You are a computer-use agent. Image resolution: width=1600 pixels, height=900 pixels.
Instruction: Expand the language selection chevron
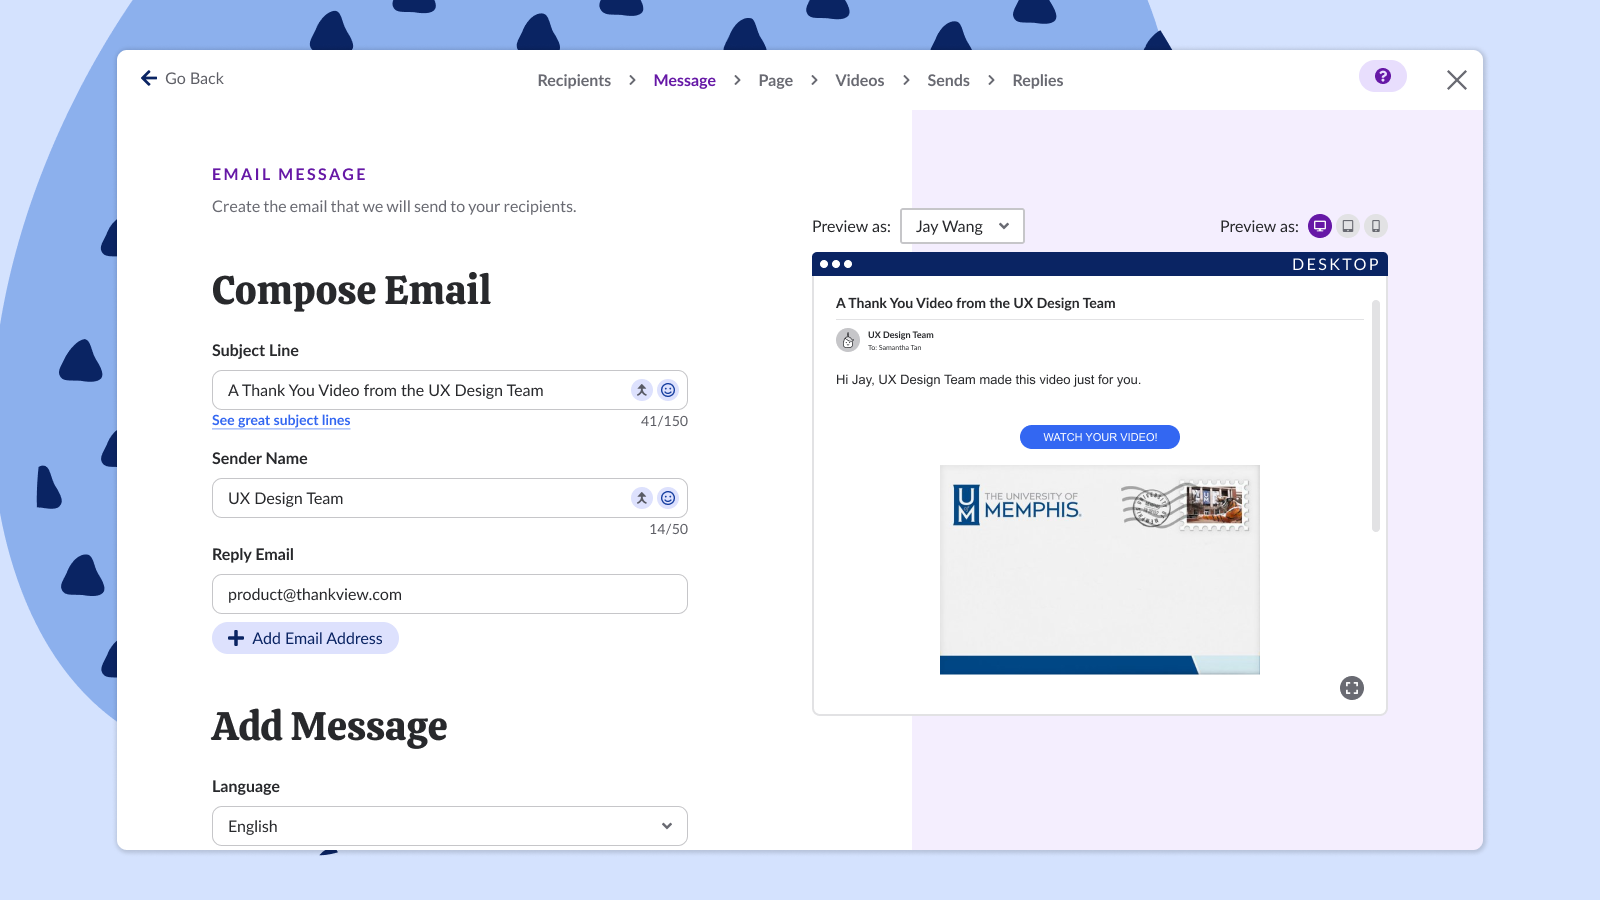[666, 826]
